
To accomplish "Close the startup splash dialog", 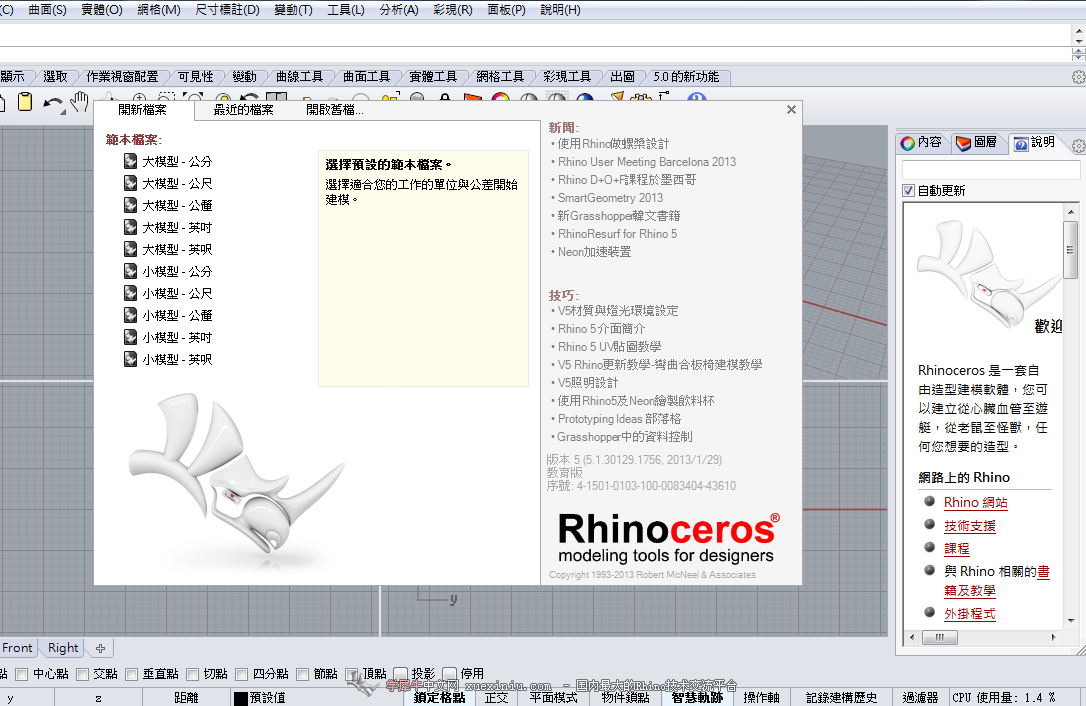I will (791, 109).
